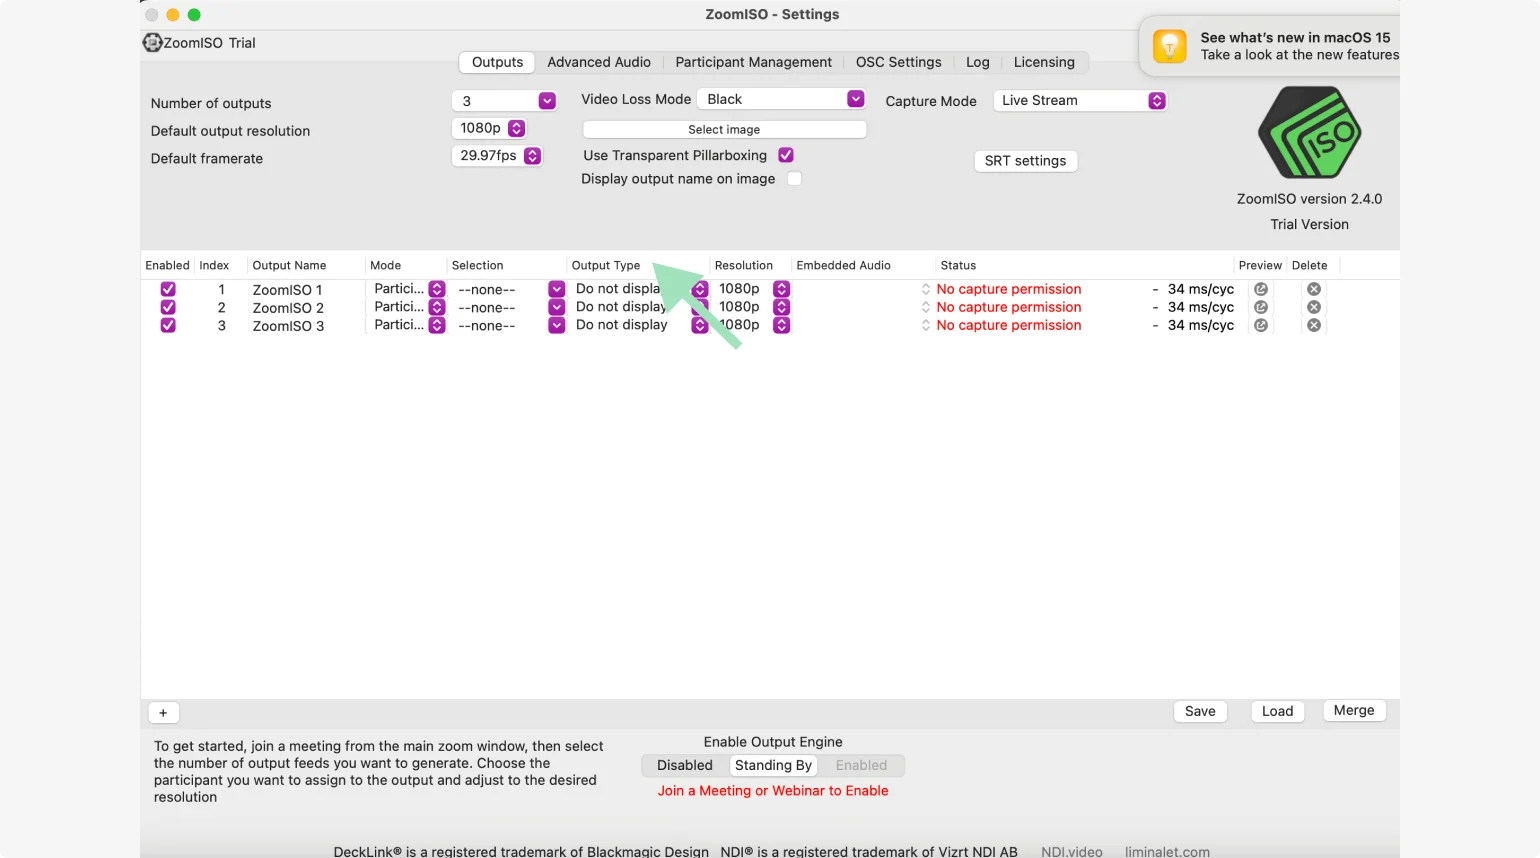Viewport: 1540px width, 858px height.
Task: Delete the ZoomISO 1 output row
Action: (1314, 289)
